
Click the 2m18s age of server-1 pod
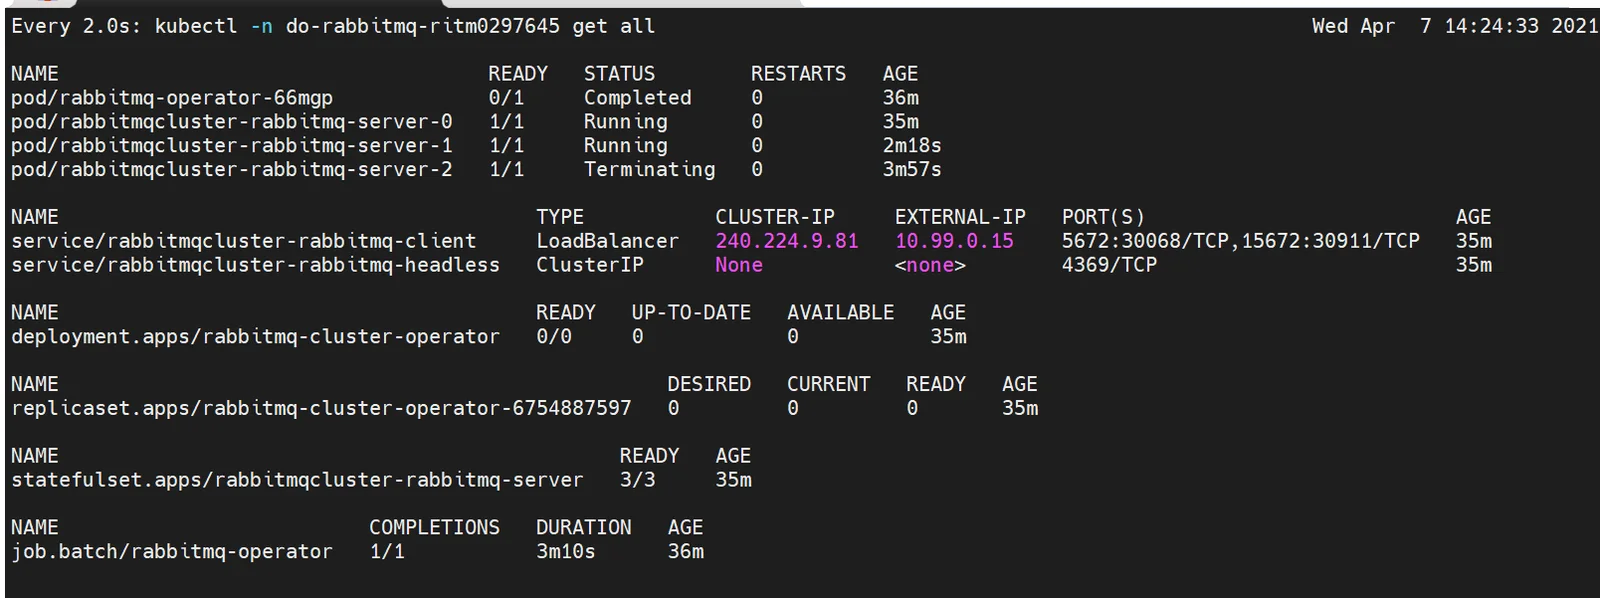(912, 146)
